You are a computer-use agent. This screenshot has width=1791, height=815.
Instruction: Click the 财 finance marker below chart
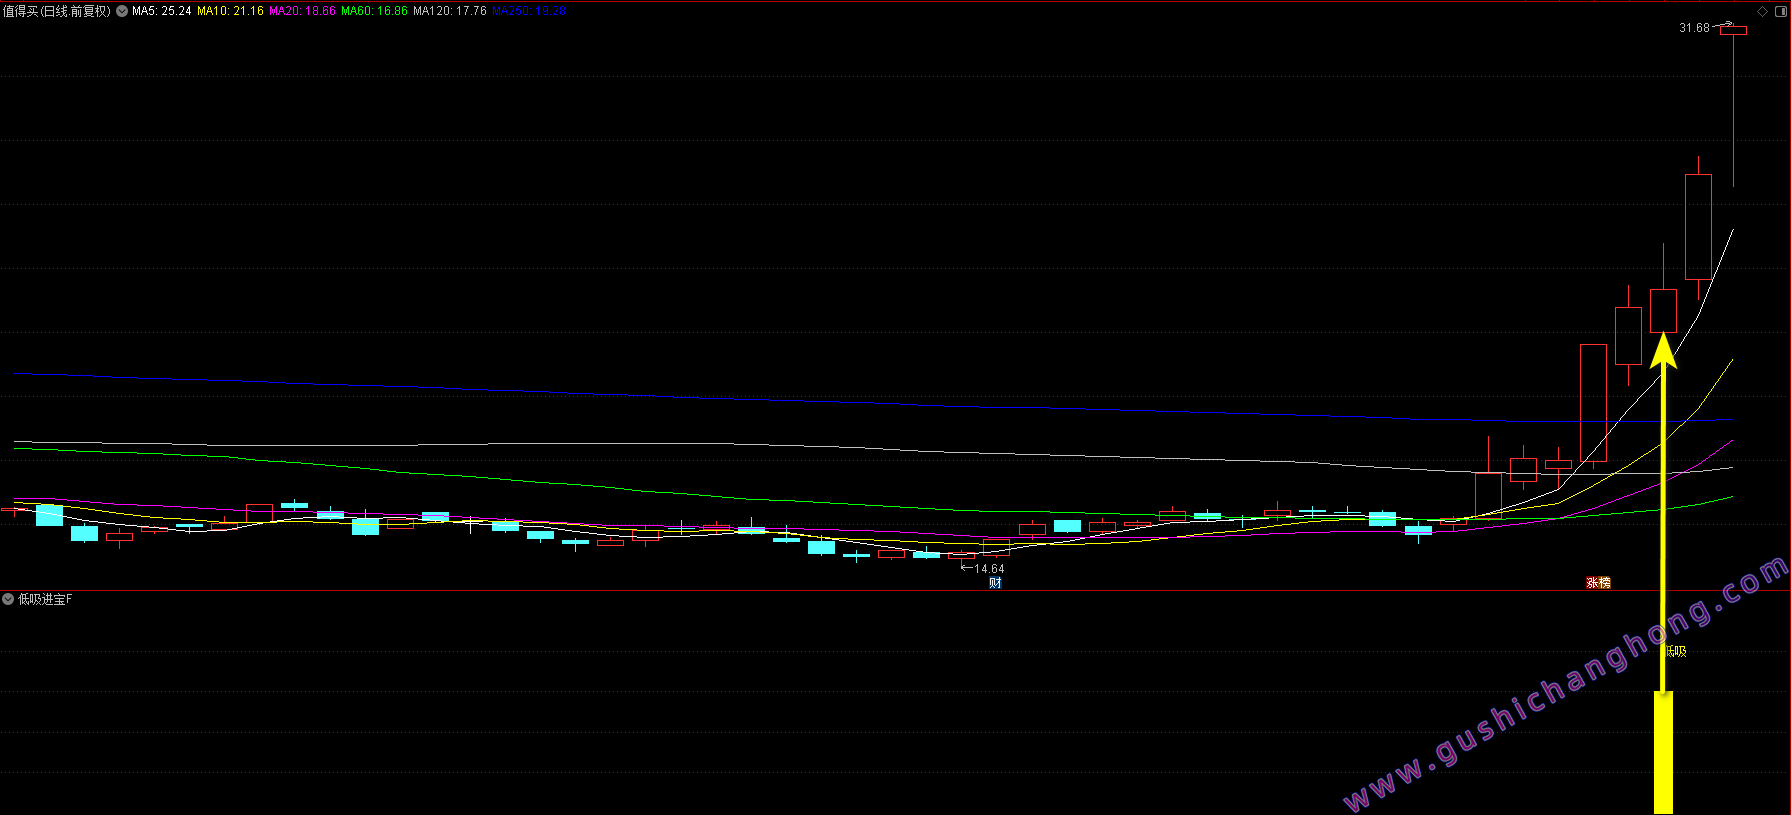click(995, 583)
